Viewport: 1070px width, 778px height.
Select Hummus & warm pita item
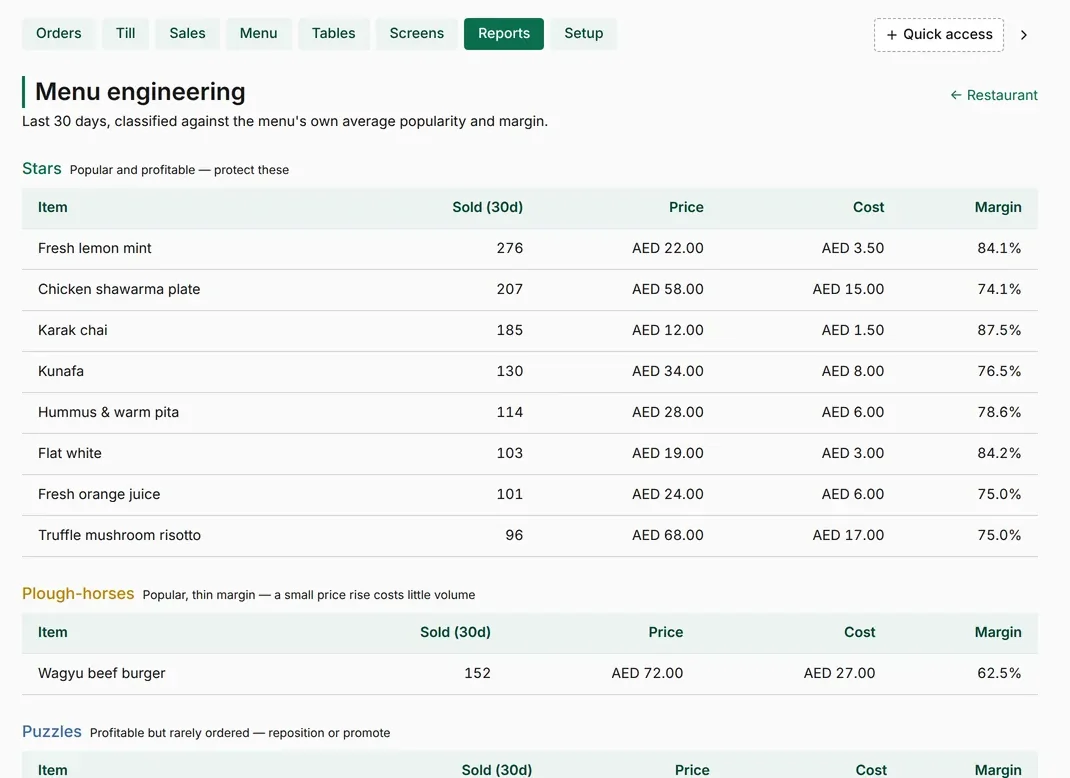click(109, 412)
